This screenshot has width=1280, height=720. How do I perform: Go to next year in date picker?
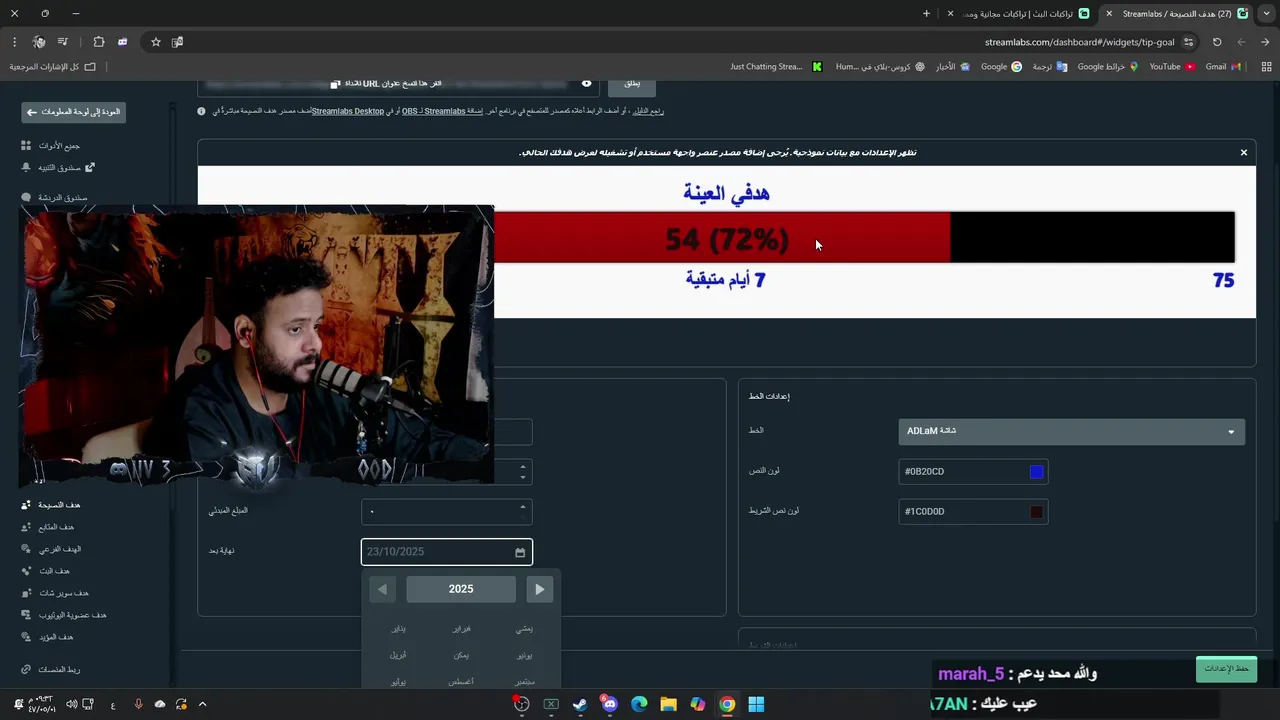tap(540, 589)
